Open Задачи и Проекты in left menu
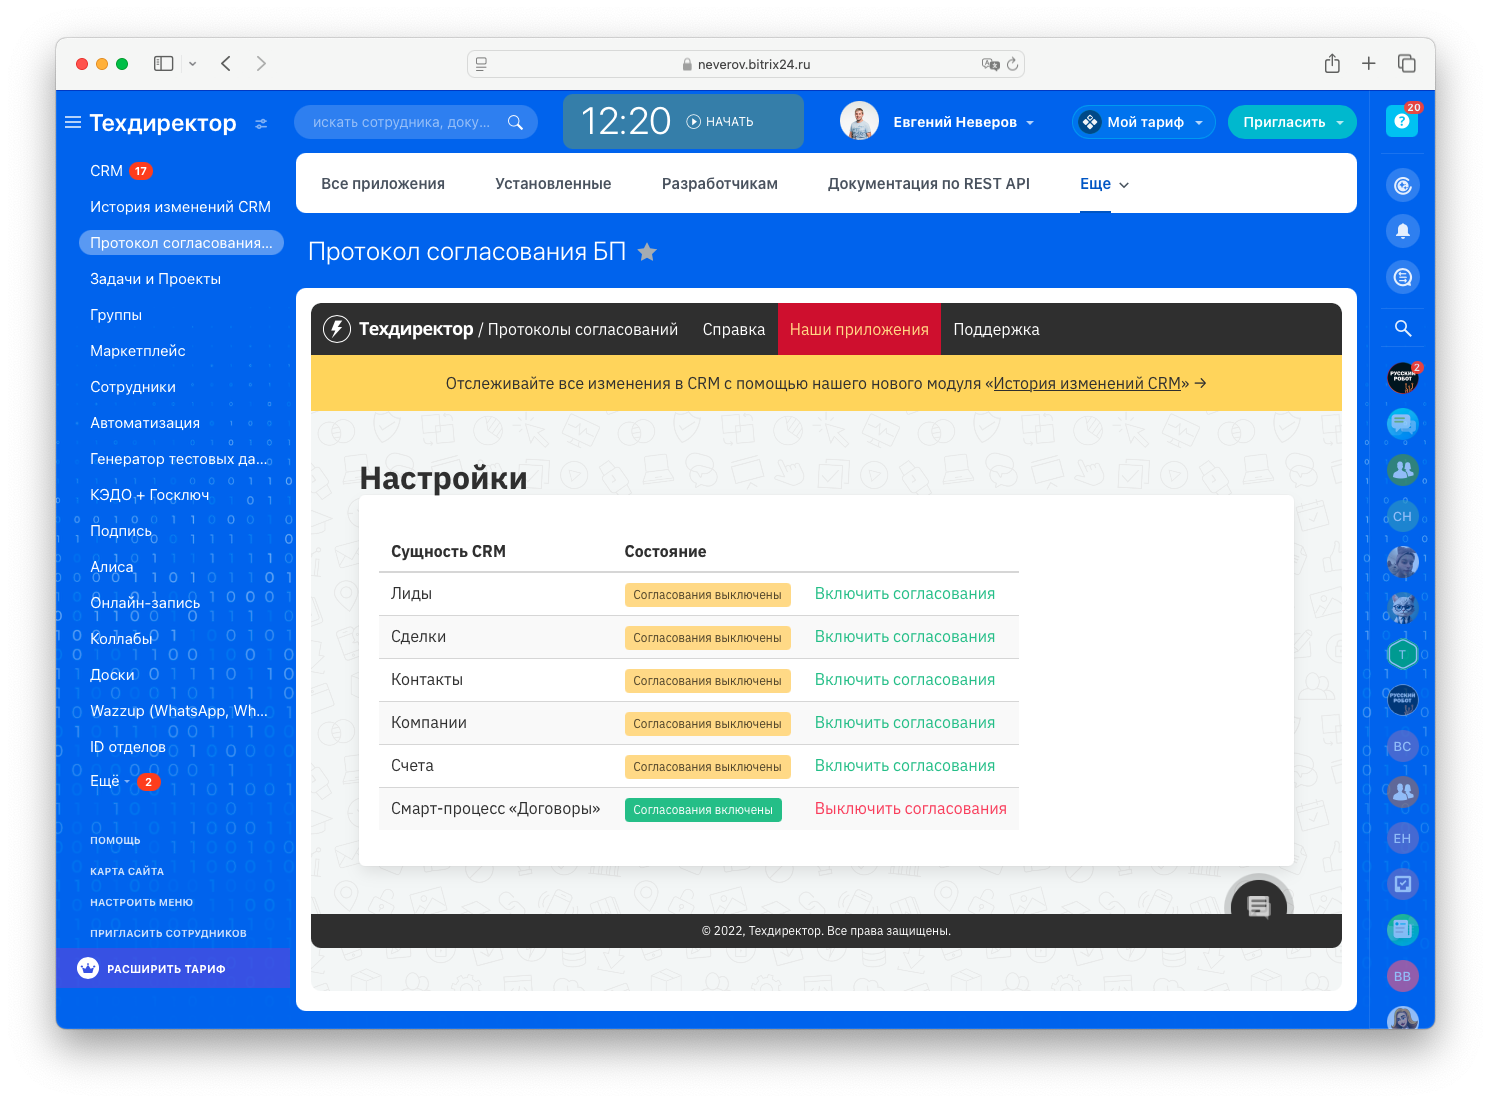This screenshot has width=1491, height=1103. (x=155, y=279)
